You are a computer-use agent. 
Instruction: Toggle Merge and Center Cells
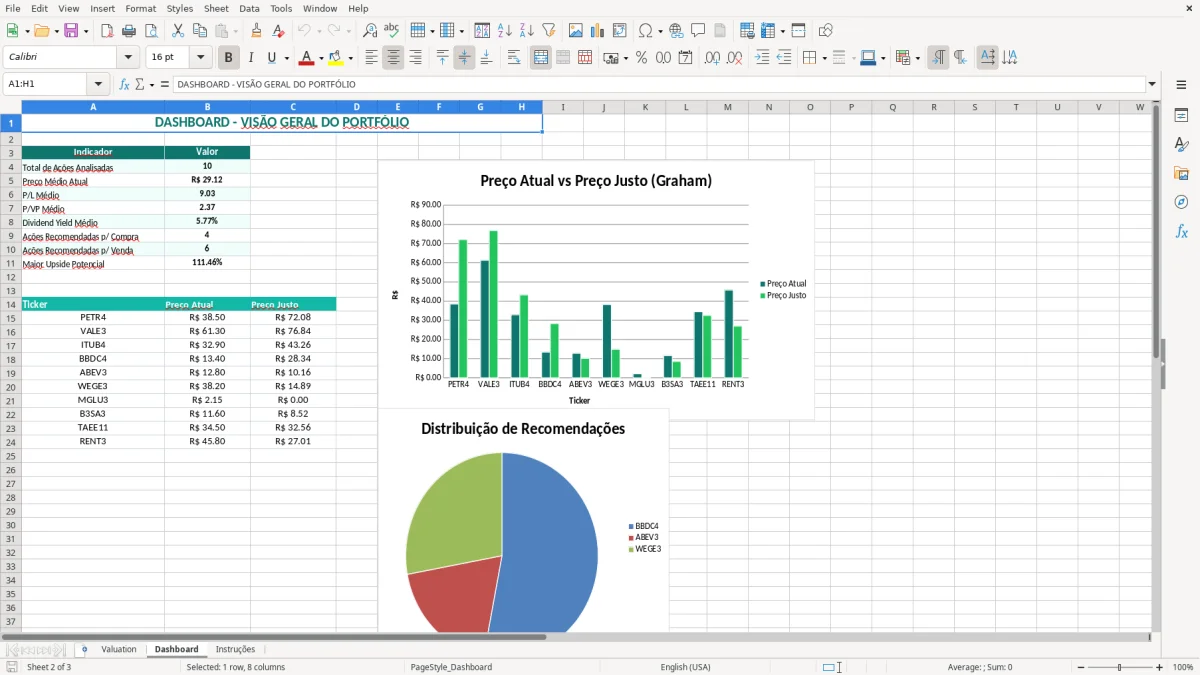click(x=541, y=58)
